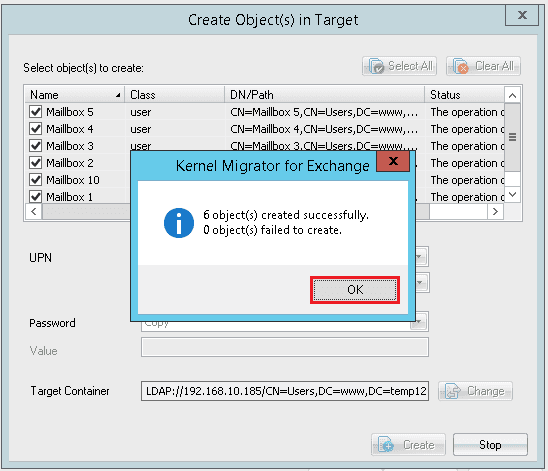
Task: Click the horizontal scroll left arrow
Action: click(x=34, y=211)
